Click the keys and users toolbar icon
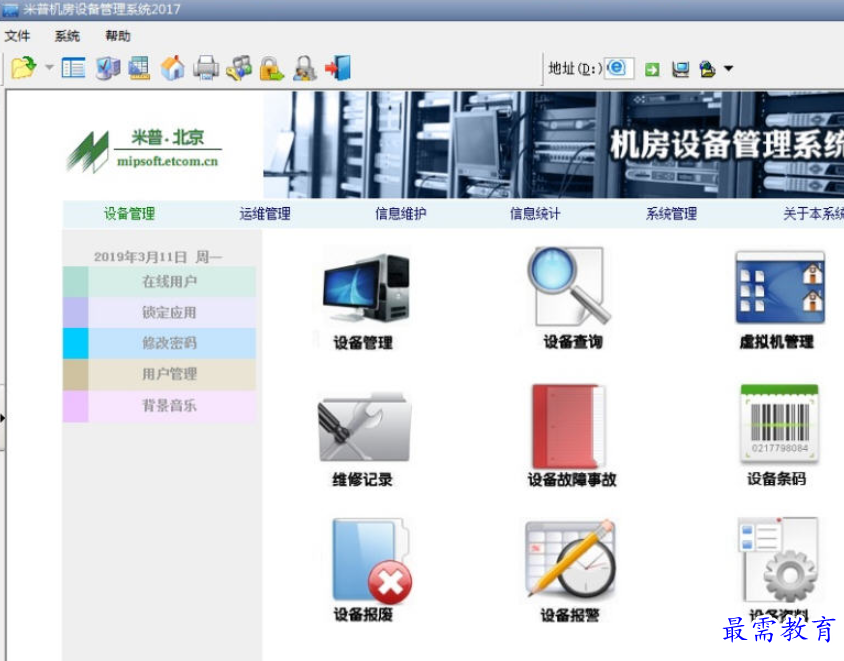 tap(239, 68)
